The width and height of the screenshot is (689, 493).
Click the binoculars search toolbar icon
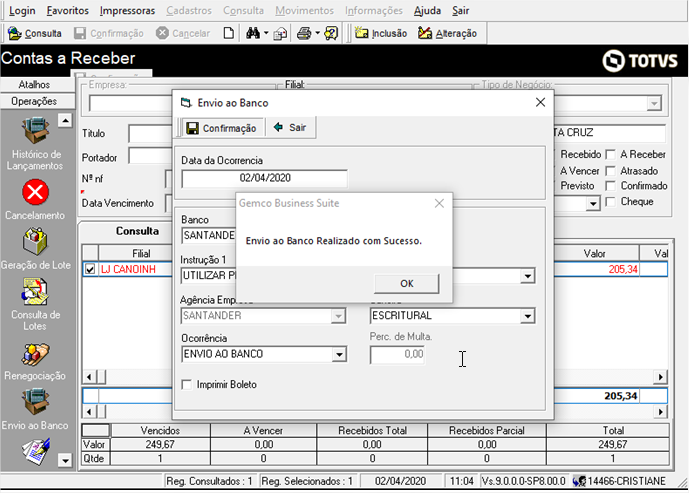click(253, 33)
